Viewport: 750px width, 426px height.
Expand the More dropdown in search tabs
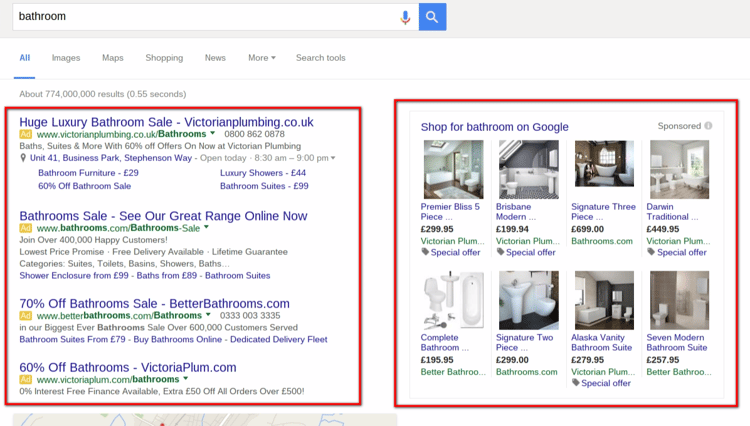(261, 58)
